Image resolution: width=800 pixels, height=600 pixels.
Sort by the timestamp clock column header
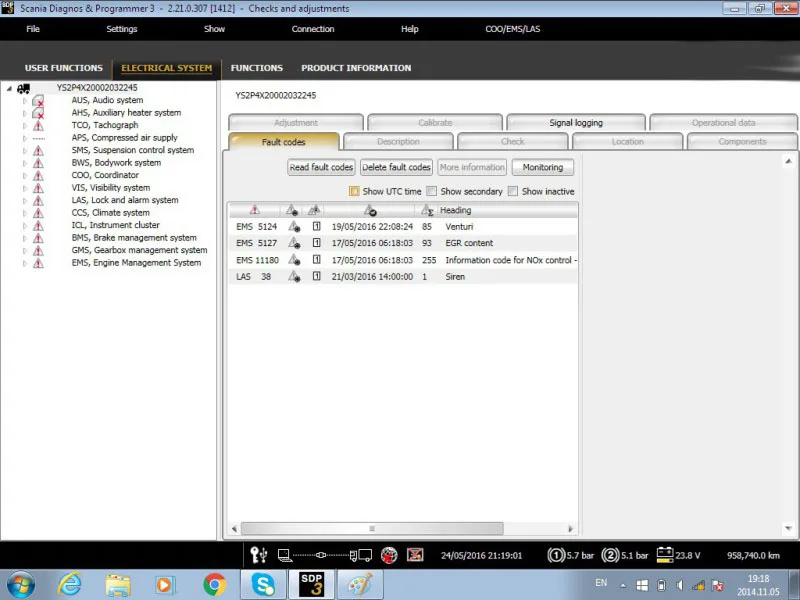click(370, 210)
